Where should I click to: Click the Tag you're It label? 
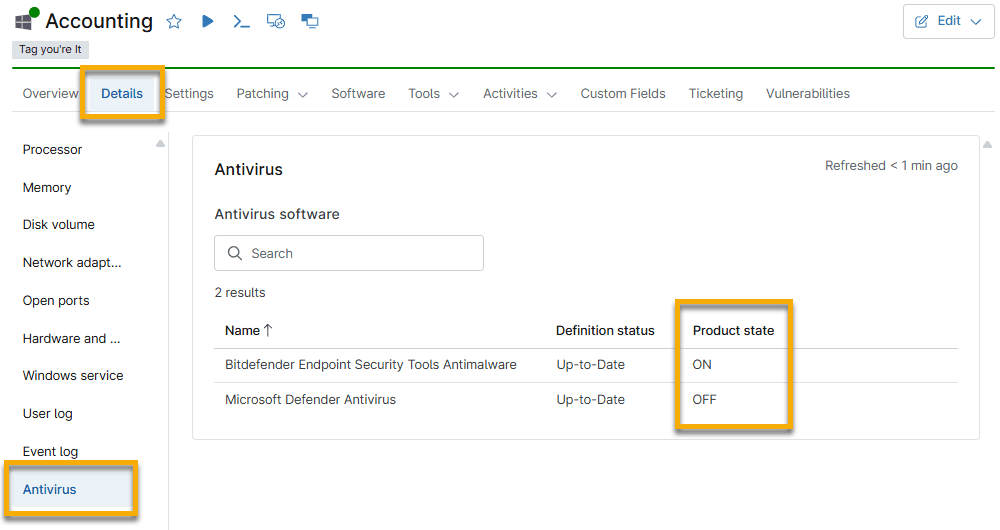[50, 49]
